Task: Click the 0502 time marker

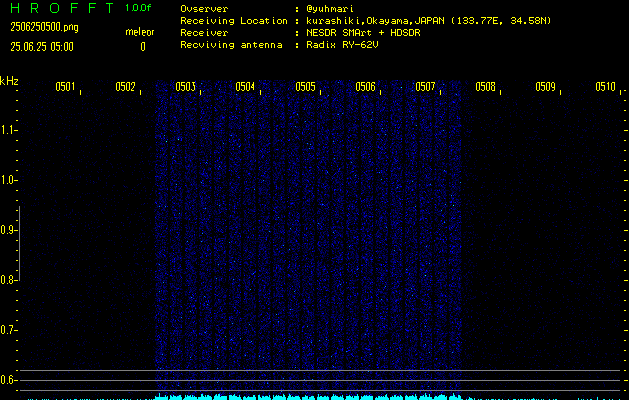Action: 125,87
